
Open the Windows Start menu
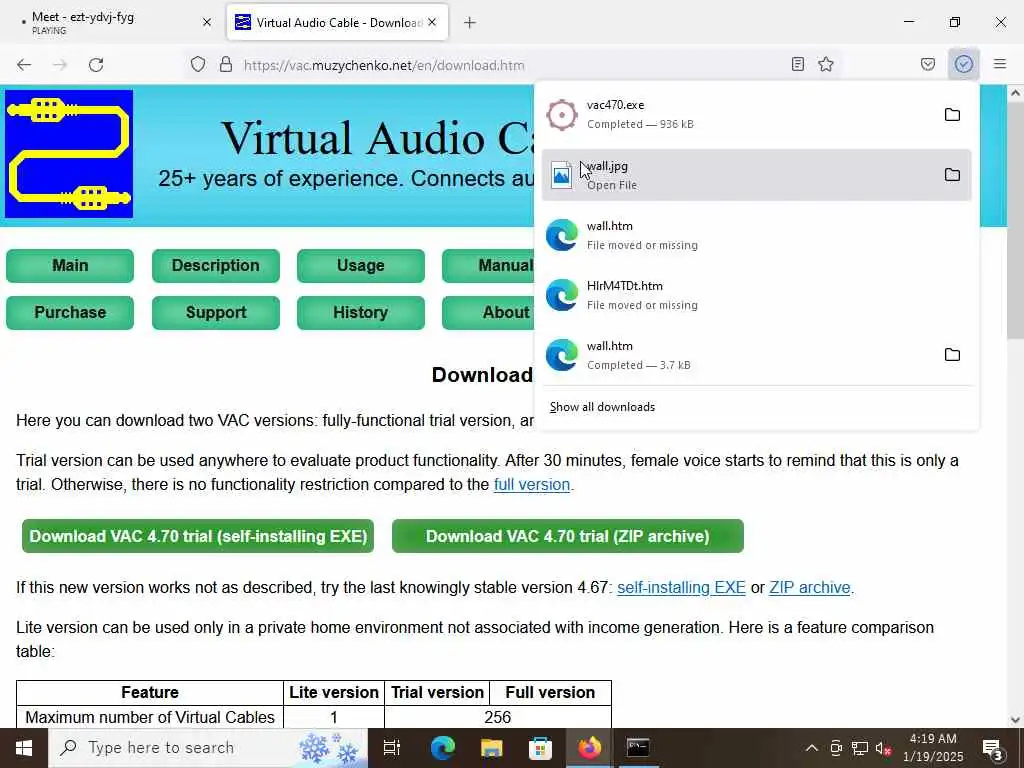tap(24, 748)
